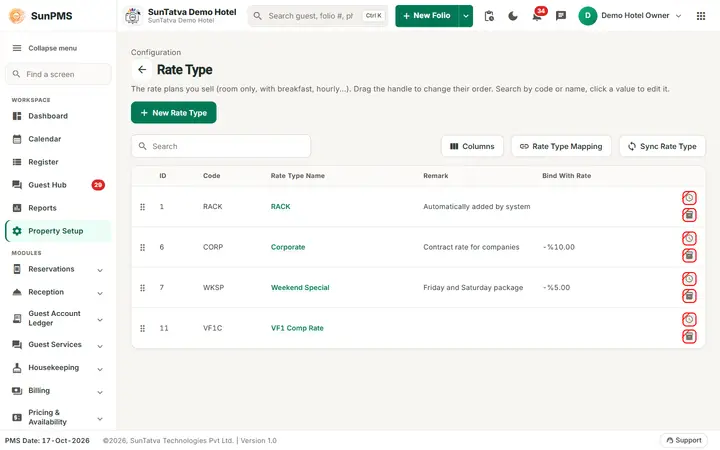Click Sync Rate Type button
The image size is (720, 450).
[x=662, y=146]
